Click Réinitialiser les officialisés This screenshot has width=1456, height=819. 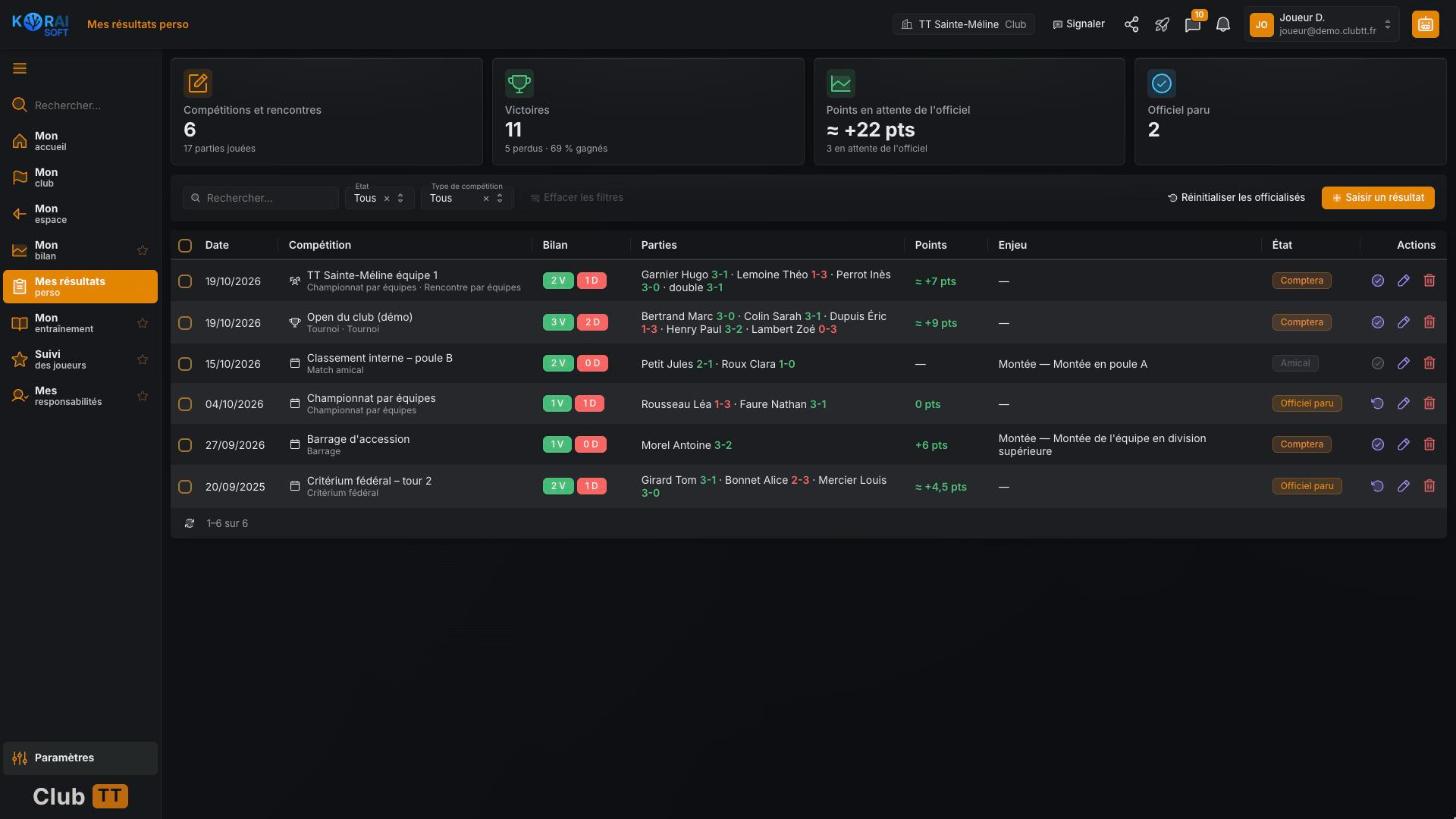pos(1236,197)
